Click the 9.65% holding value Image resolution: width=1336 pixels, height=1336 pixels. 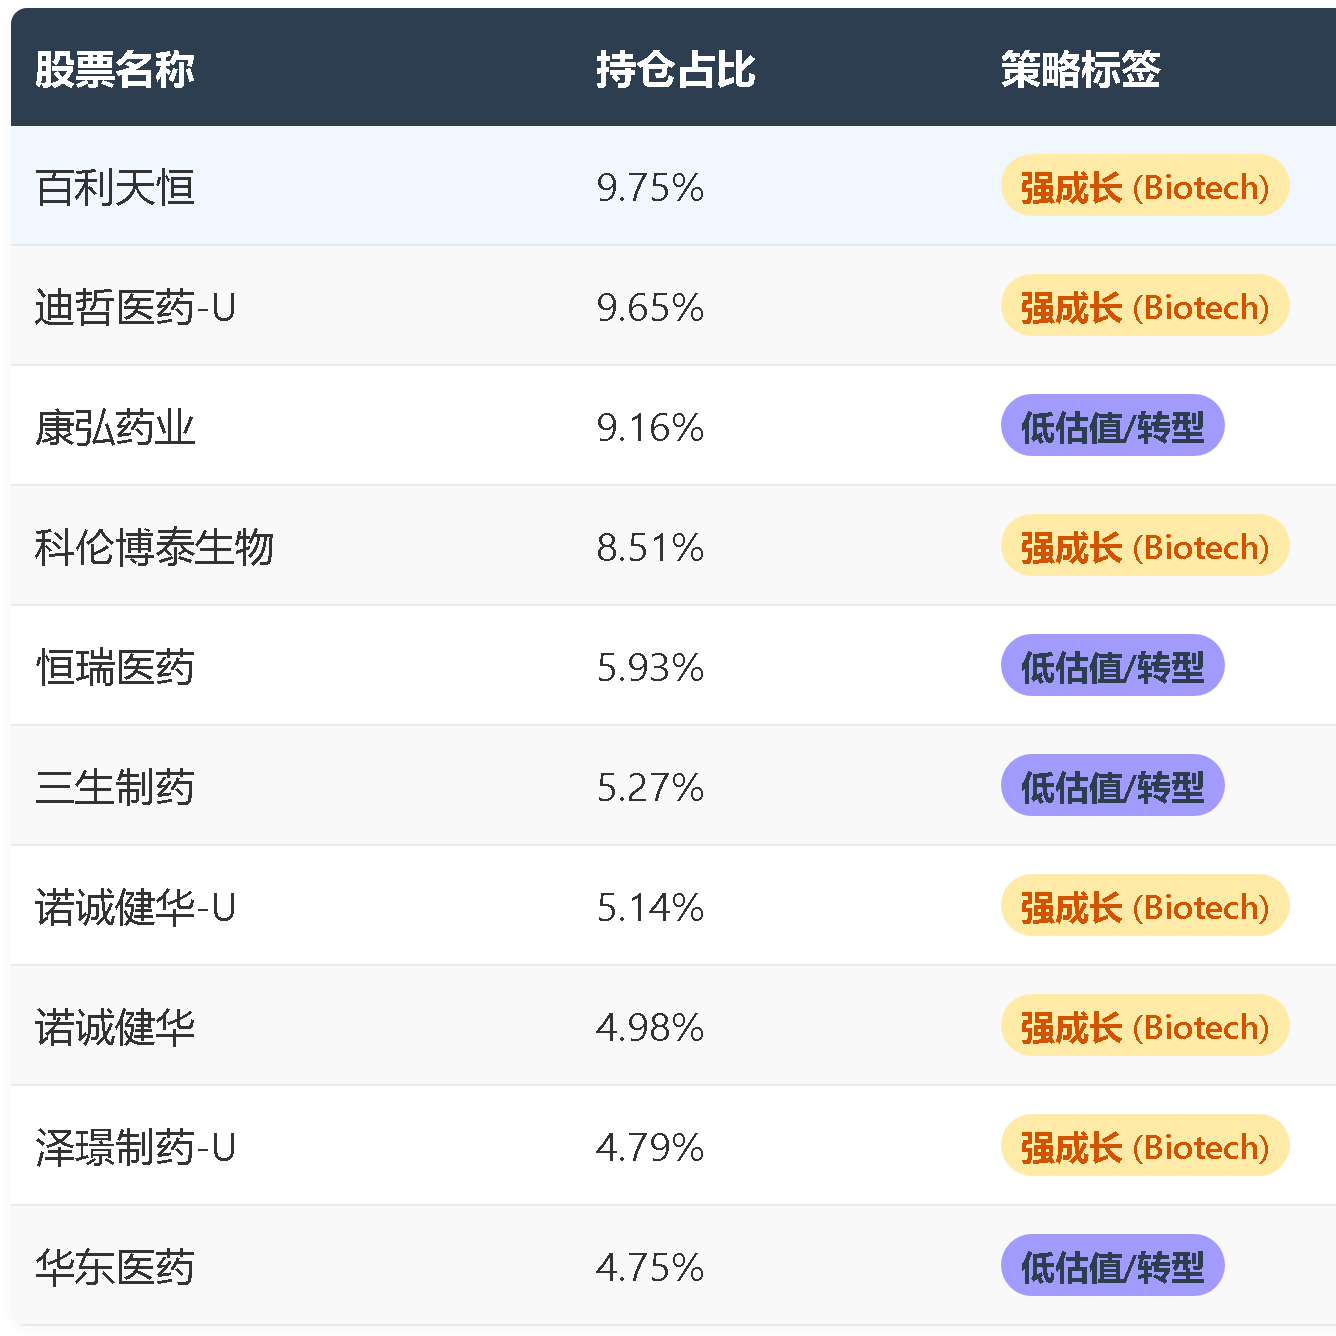(650, 307)
